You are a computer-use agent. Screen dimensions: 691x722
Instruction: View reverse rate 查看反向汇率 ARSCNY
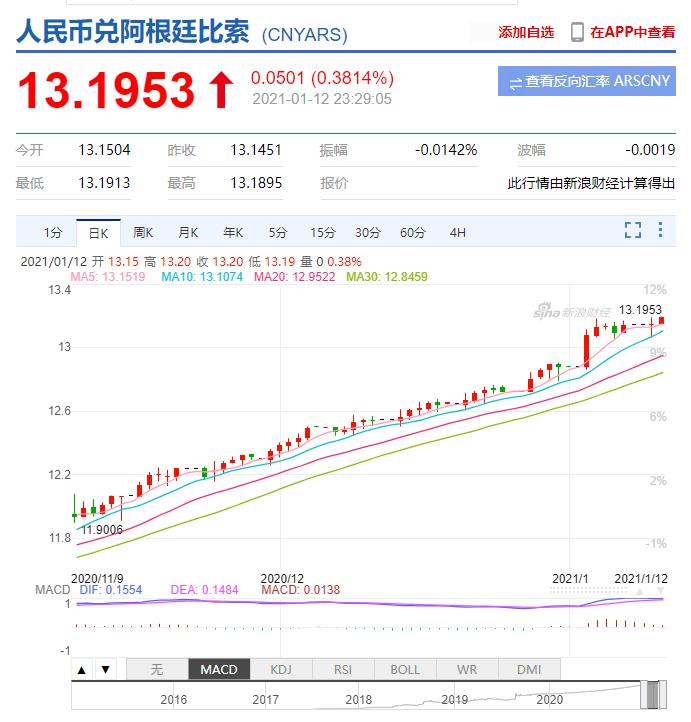point(586,81)
